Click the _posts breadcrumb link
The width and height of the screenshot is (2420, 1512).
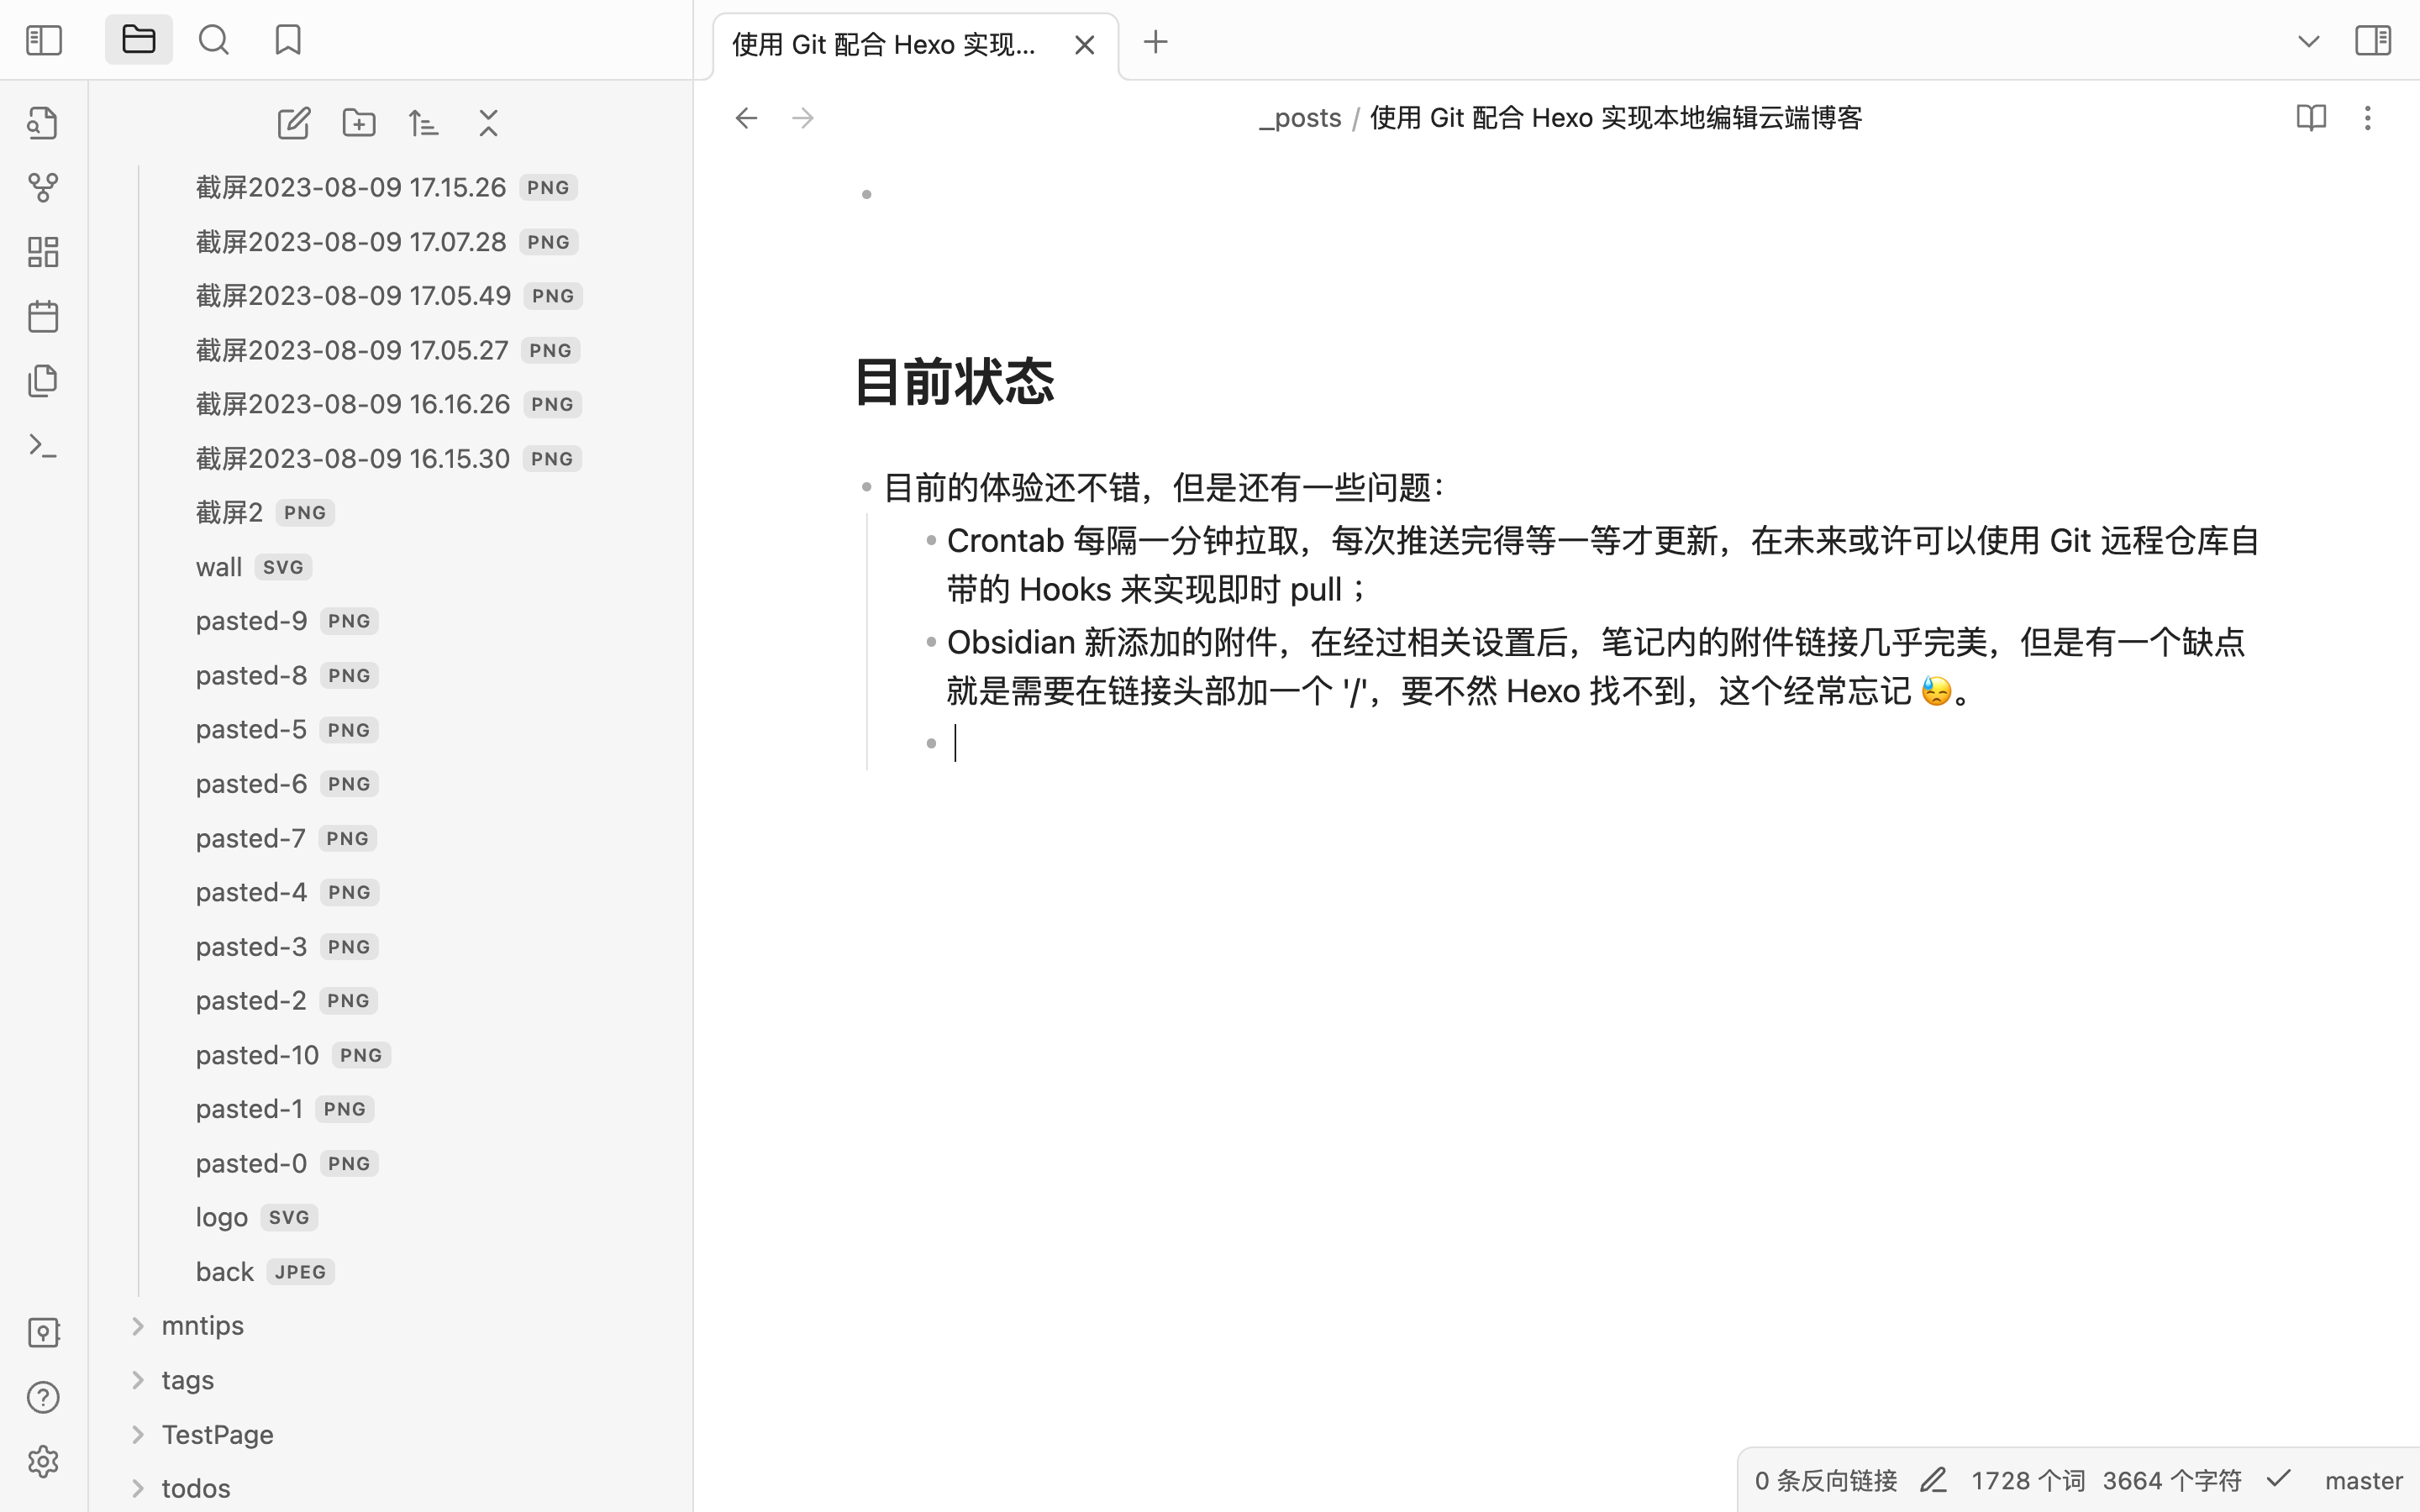pos(1300,118)
